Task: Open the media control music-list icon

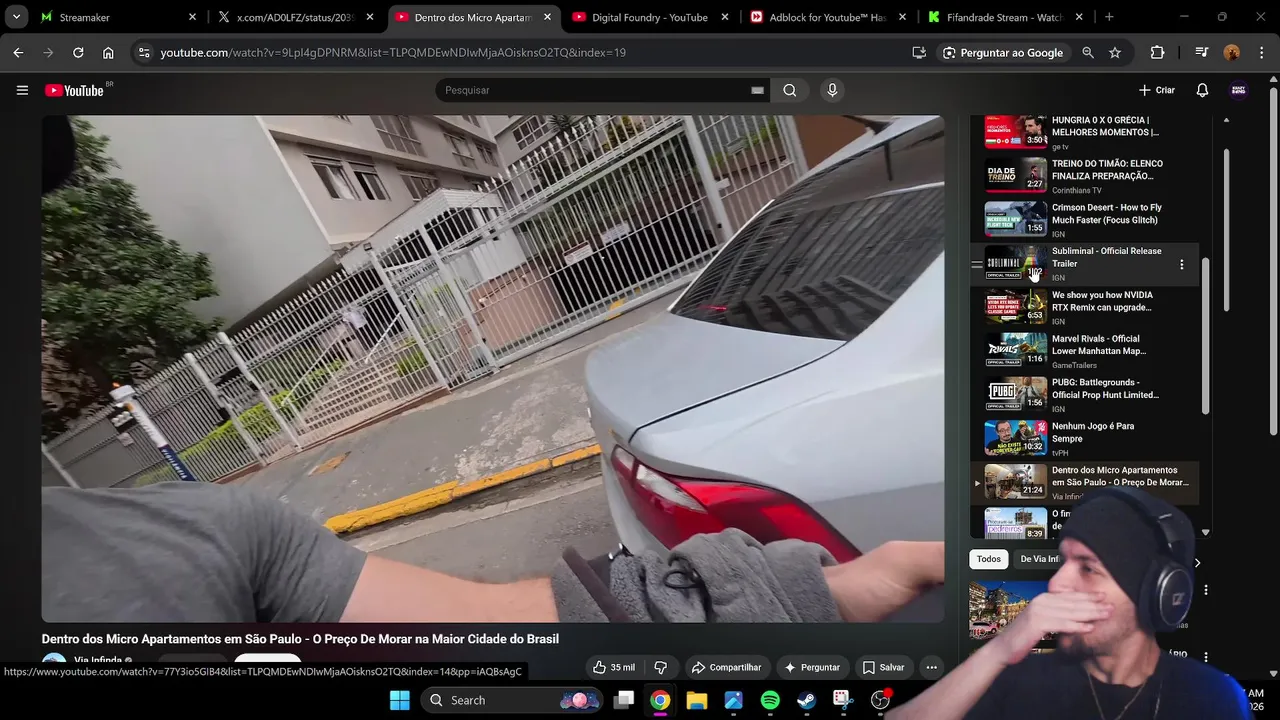Action: tap(1202, 52)
